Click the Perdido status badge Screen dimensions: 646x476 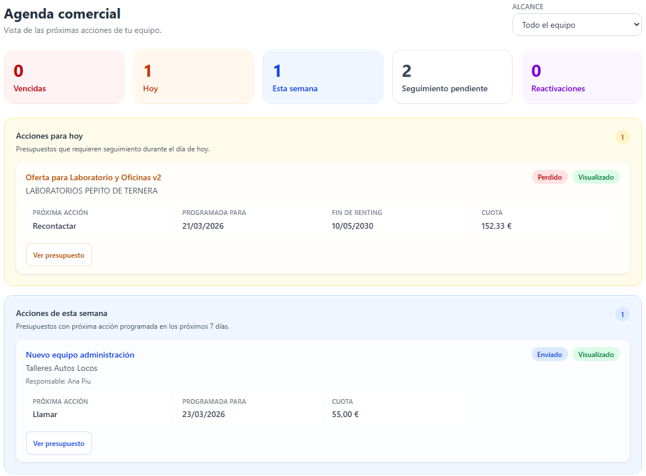coord(549,177)
